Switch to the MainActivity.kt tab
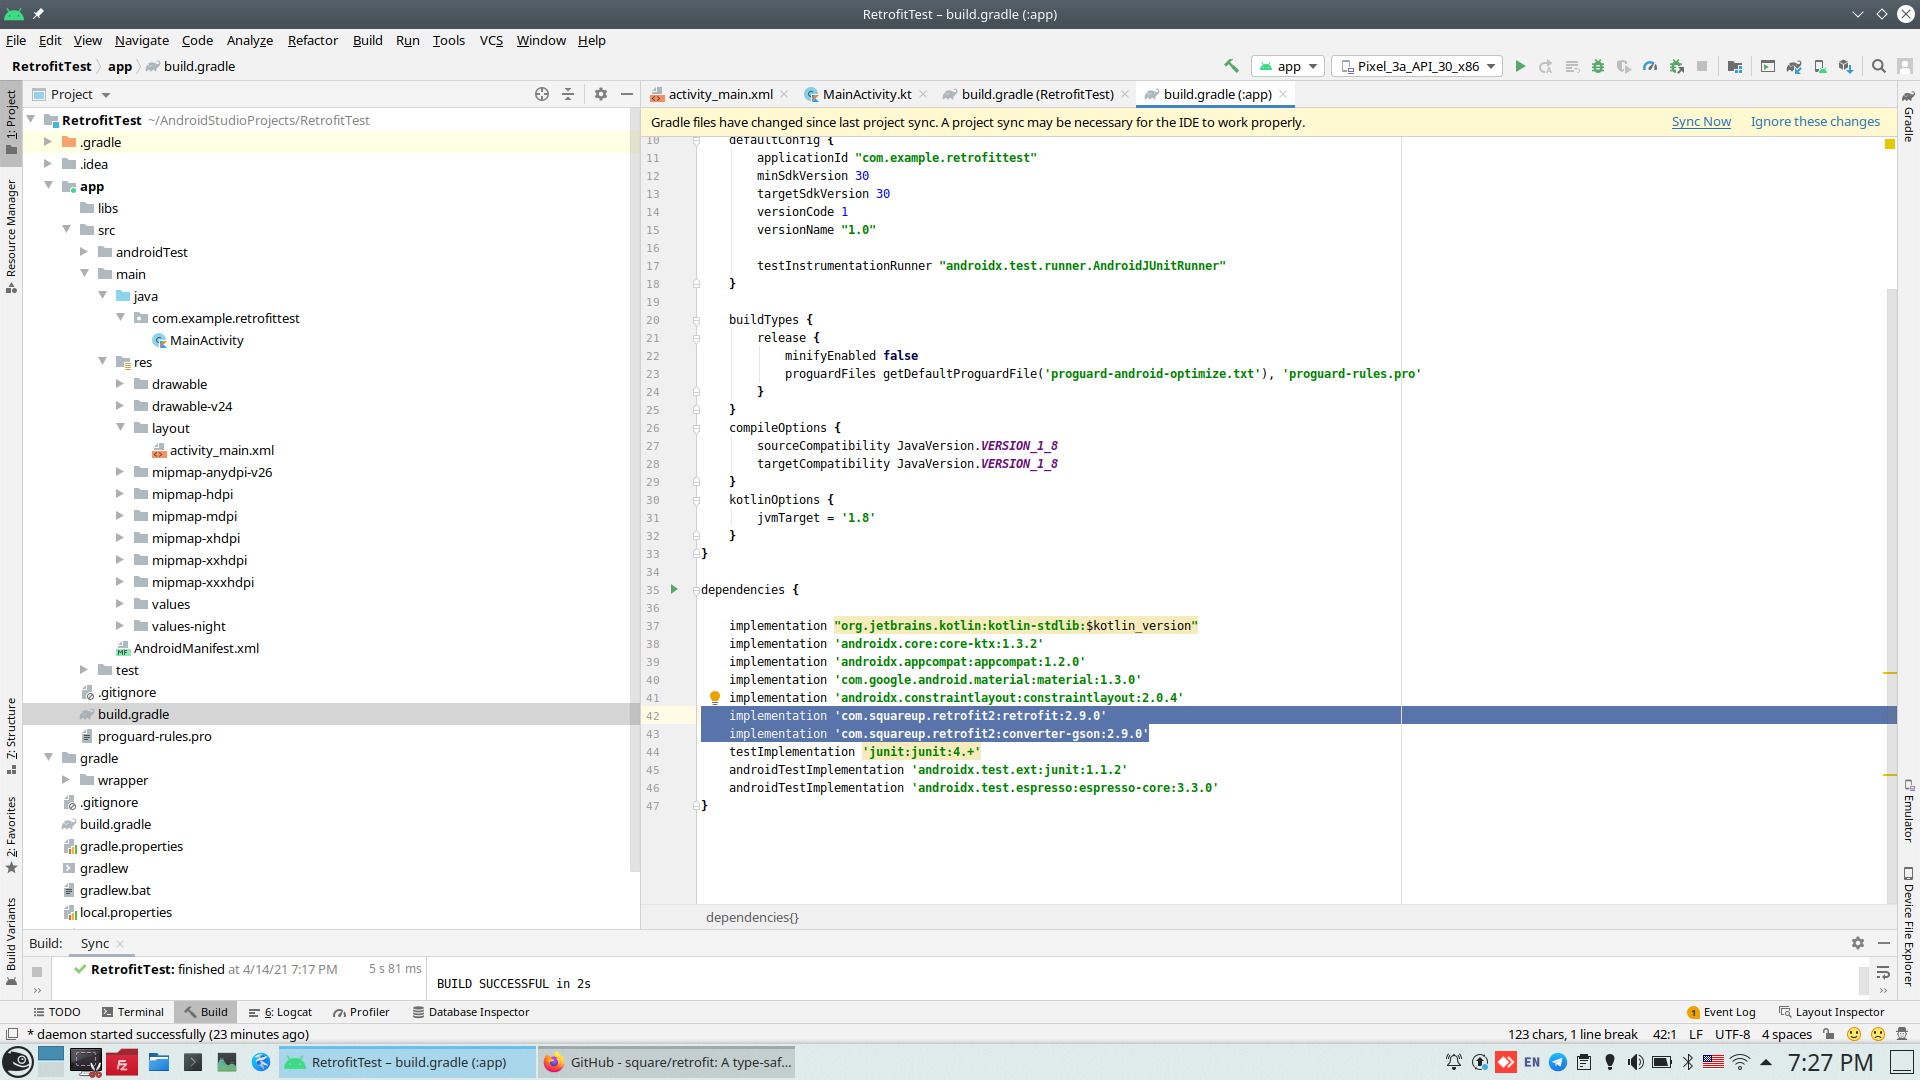The height and width of the screenshot is (1080, 1920). click(x=866, y=94)
